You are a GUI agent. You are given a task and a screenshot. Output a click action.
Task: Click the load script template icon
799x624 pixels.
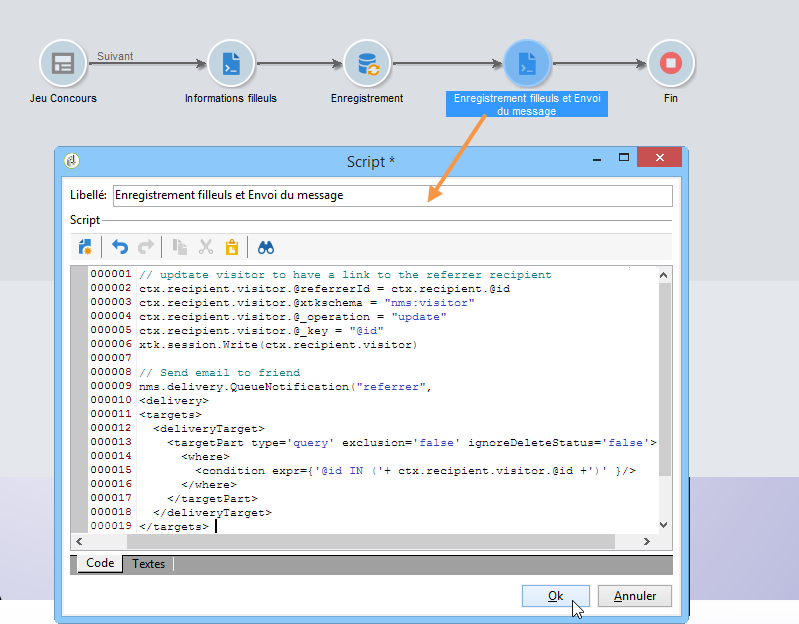[85, 247]
